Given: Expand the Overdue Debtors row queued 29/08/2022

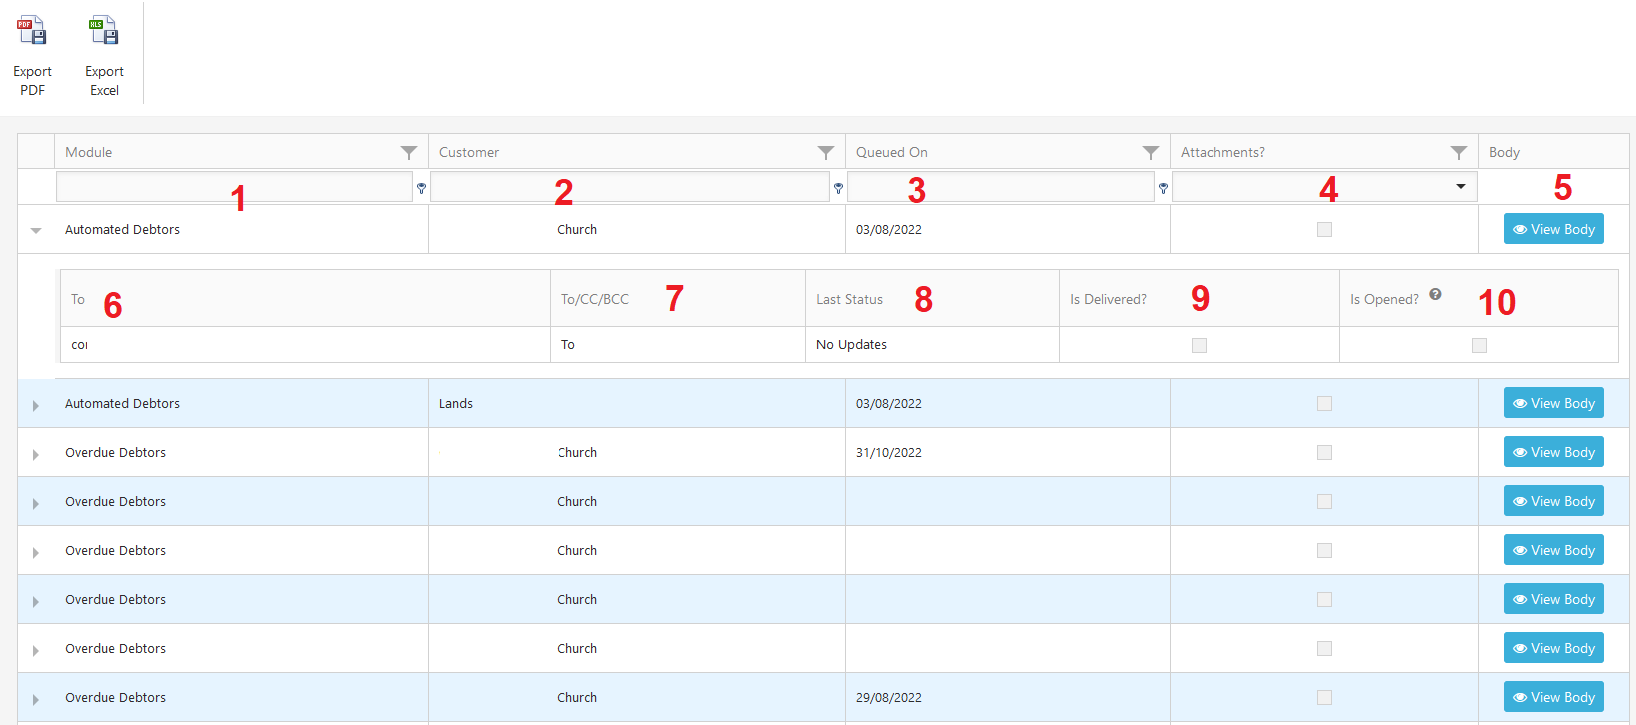Looking at the screenshot, I should (36, 699).
